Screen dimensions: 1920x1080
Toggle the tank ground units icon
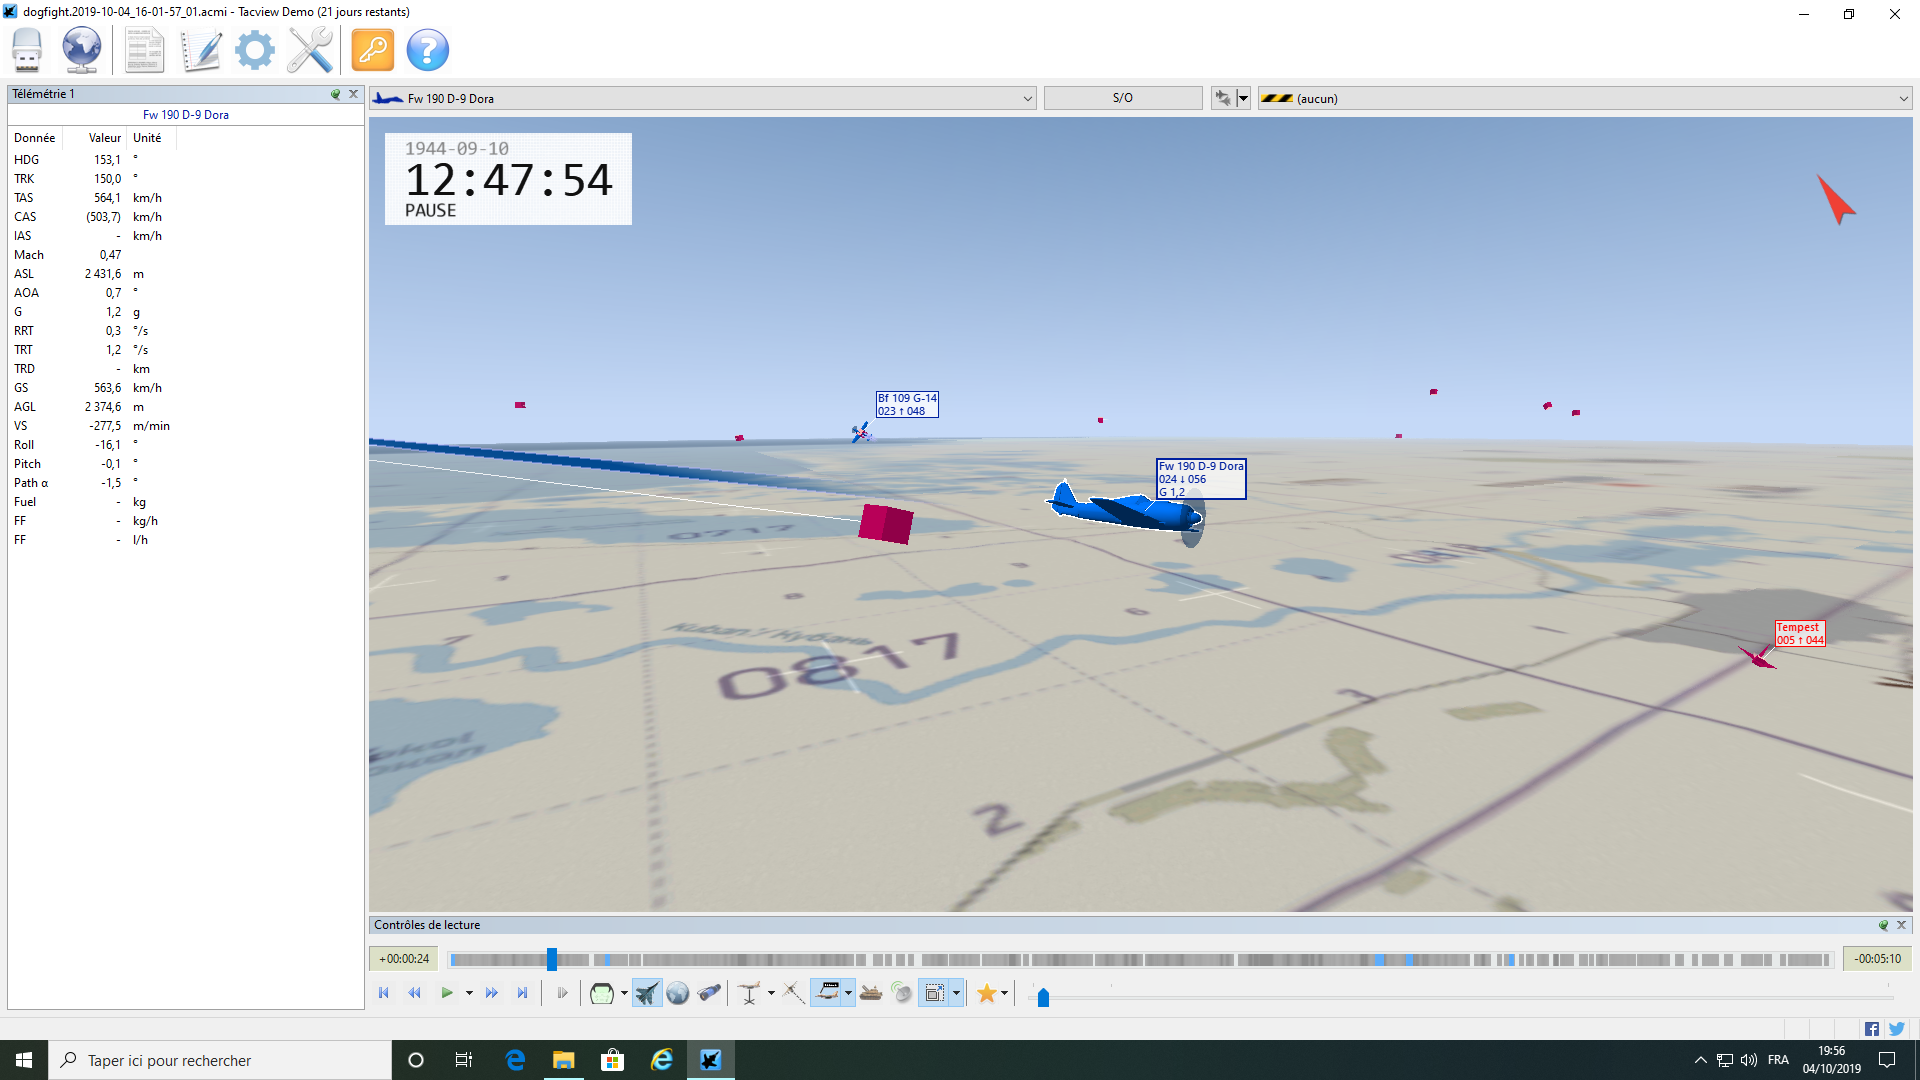pos(871,993)
